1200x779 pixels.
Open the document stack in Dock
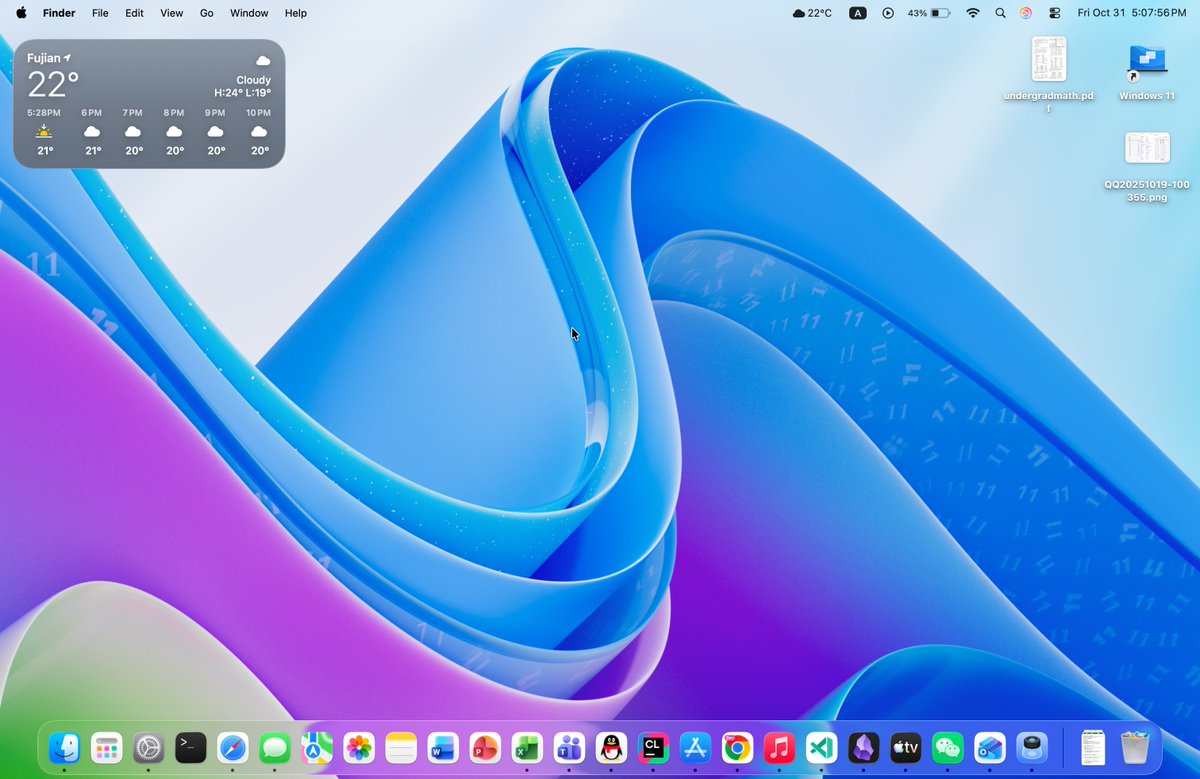1093,747
